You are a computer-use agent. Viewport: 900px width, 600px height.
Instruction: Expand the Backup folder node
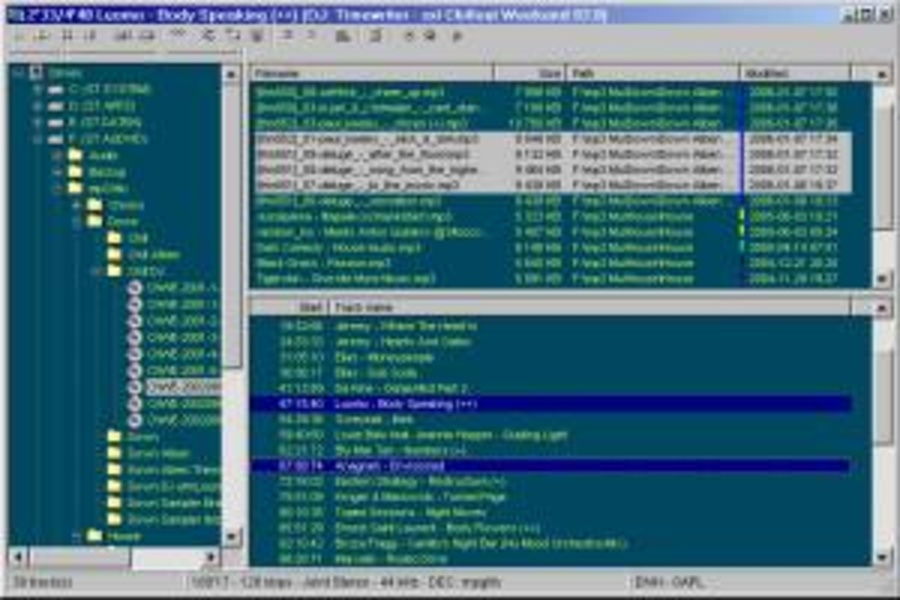tap(57, 172)
